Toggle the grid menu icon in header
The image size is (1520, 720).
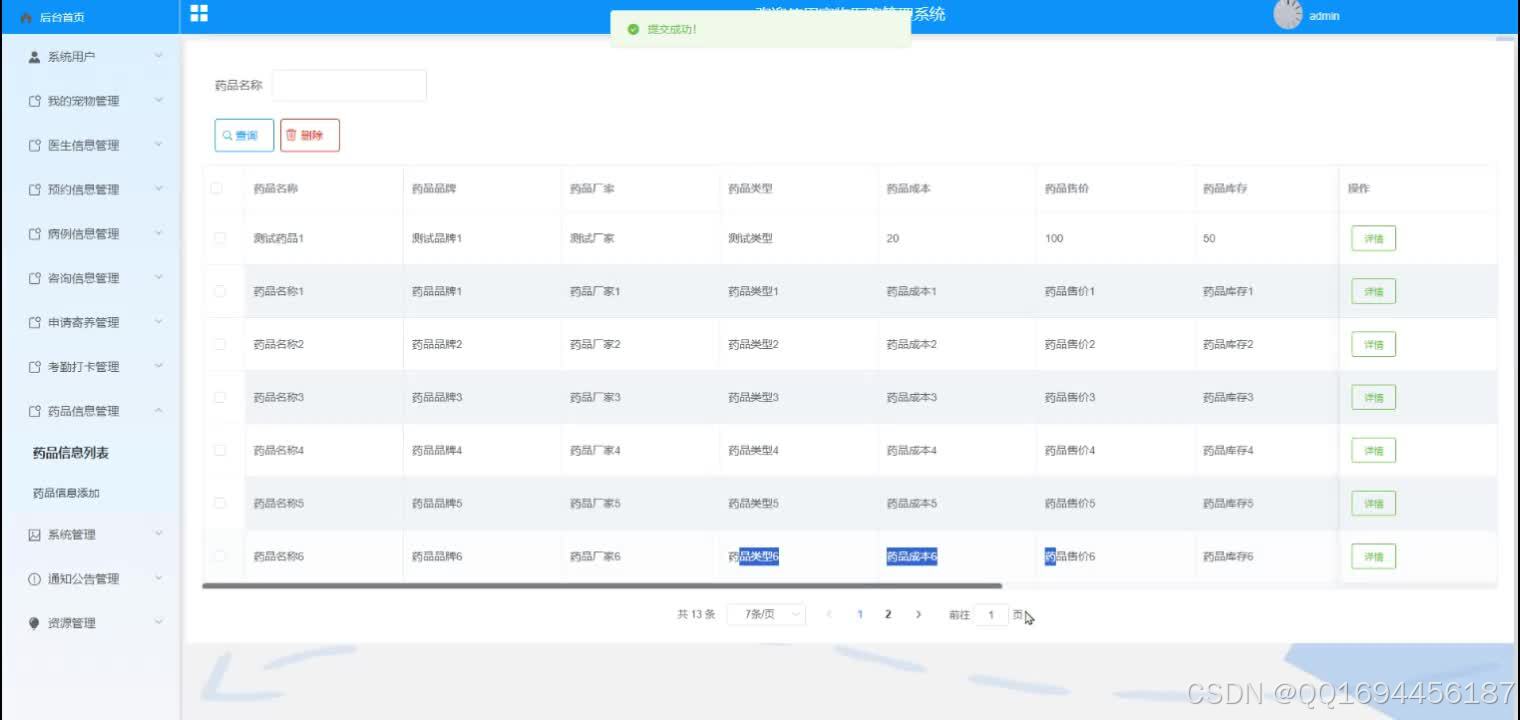[x=199, y=13]
